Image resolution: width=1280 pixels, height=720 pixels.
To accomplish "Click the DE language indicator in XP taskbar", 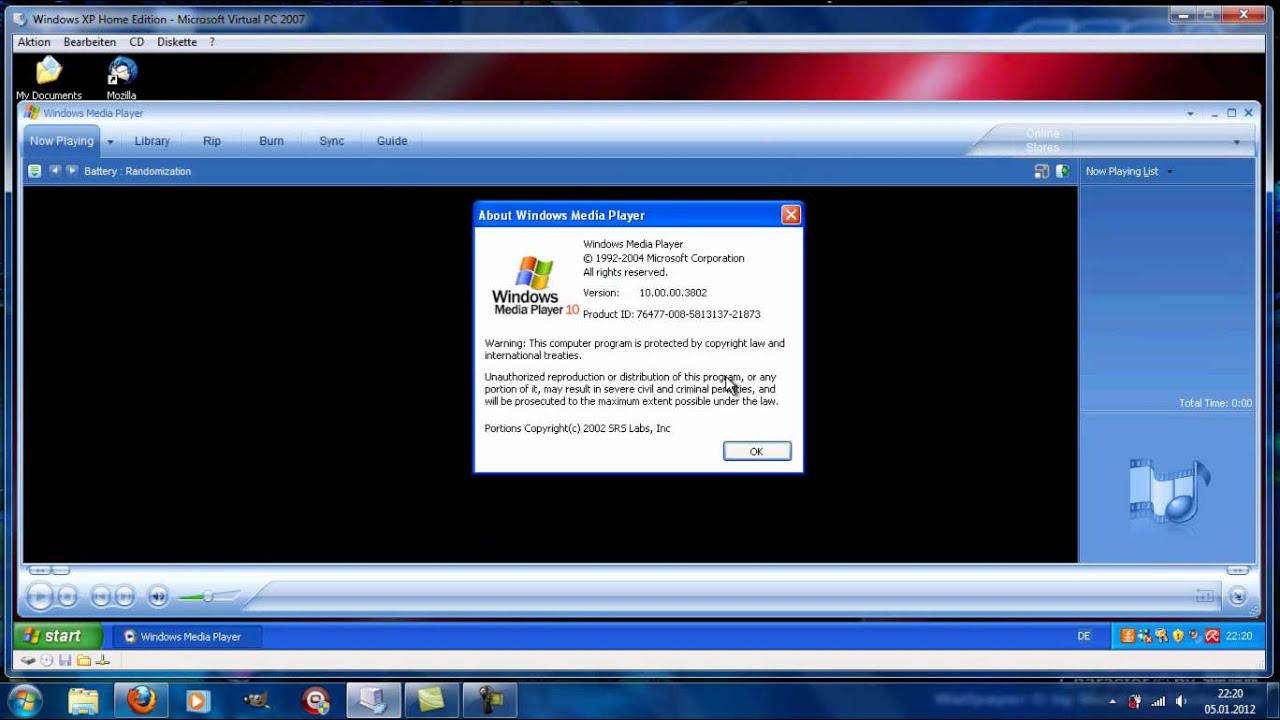I will pyautogui.click(x=1084, y=636).
